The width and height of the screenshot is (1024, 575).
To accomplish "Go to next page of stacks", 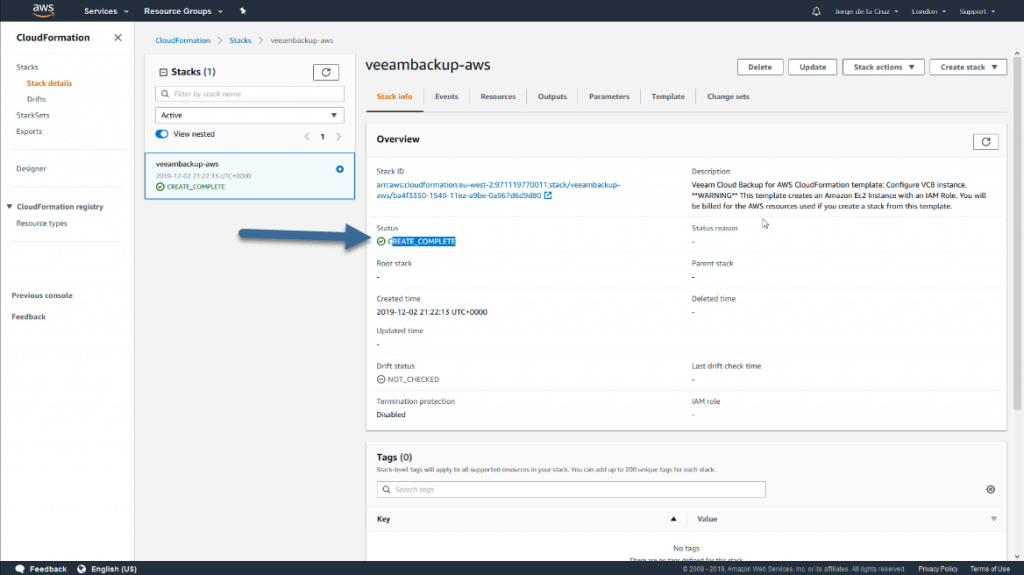I will click(x=338, y=137).
